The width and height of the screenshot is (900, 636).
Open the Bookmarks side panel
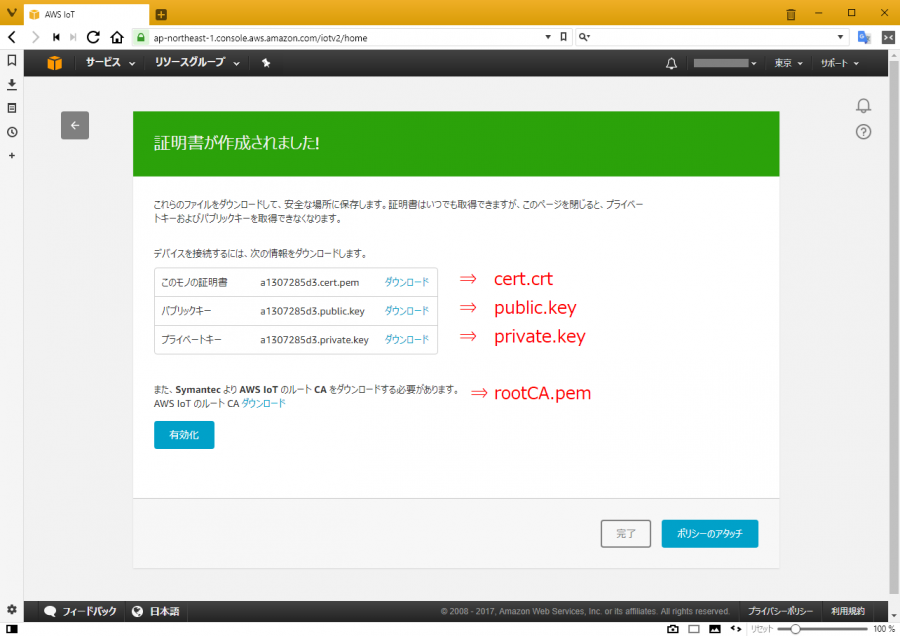pos(11,60)
